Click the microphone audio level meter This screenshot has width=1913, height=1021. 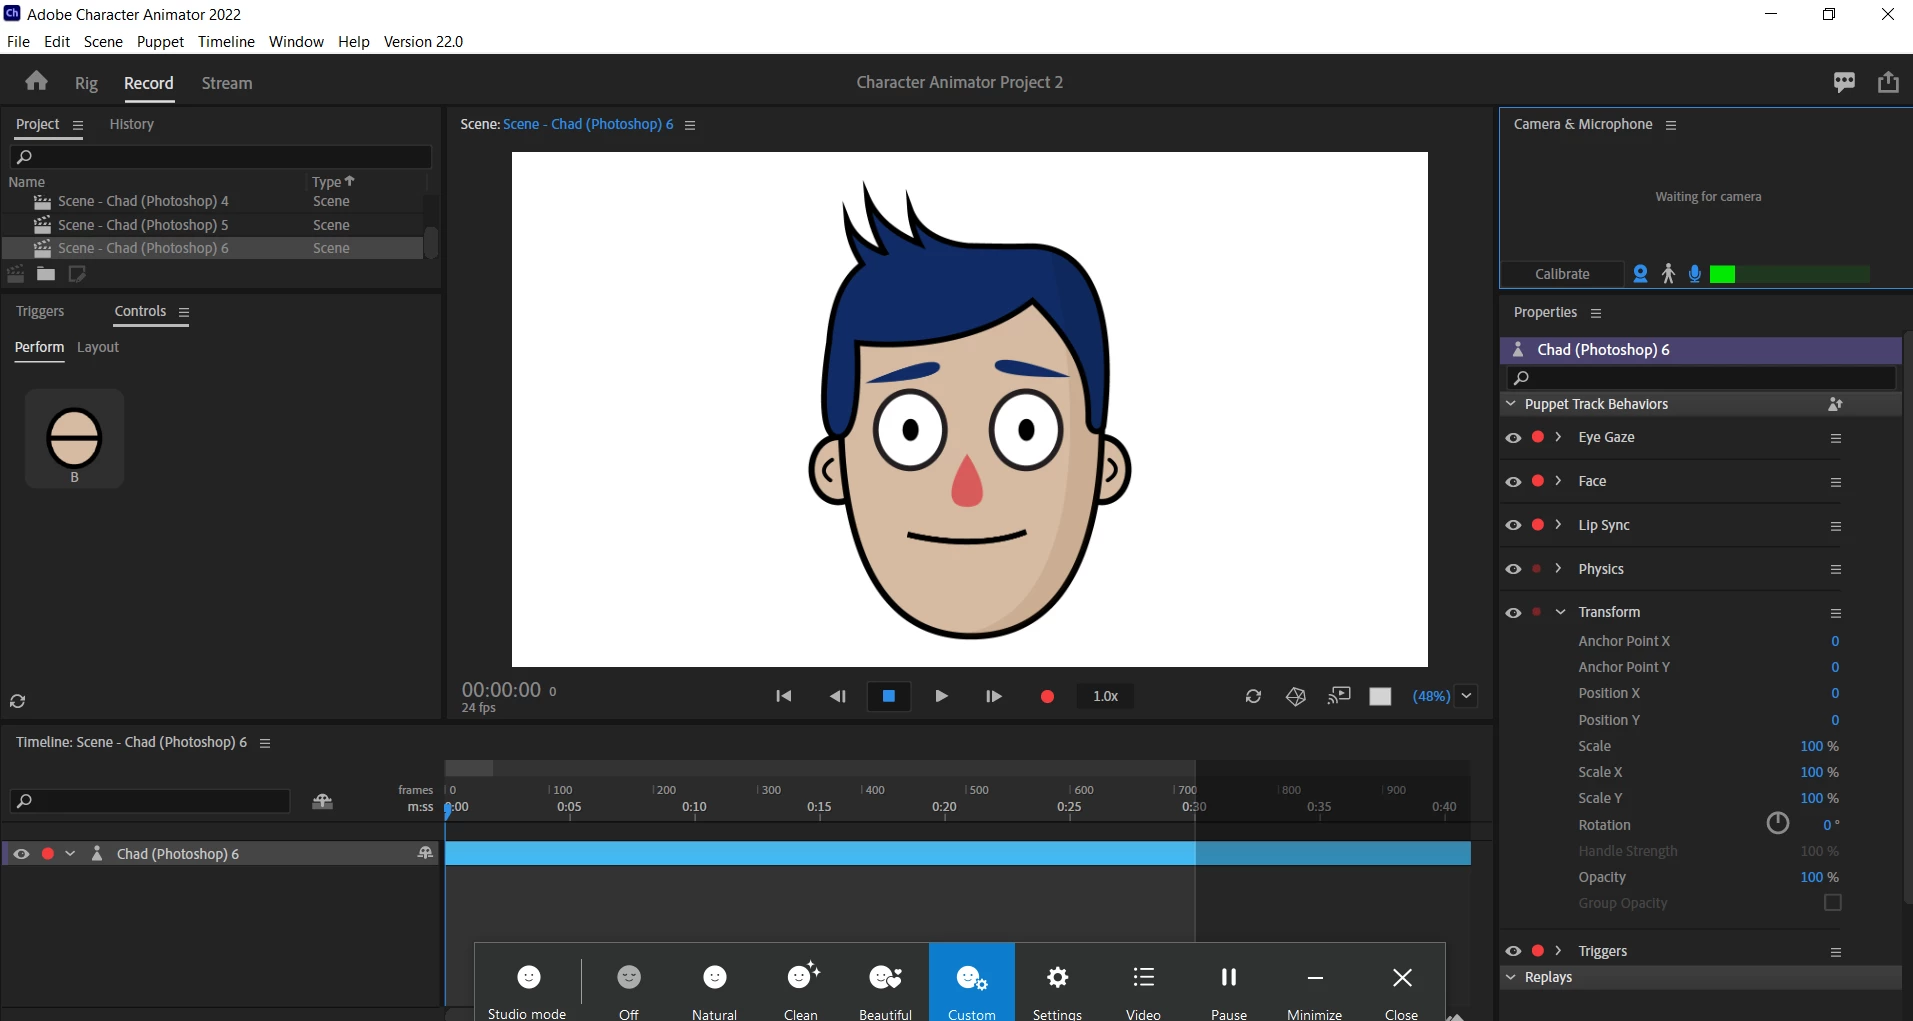tap(1790, 274)
